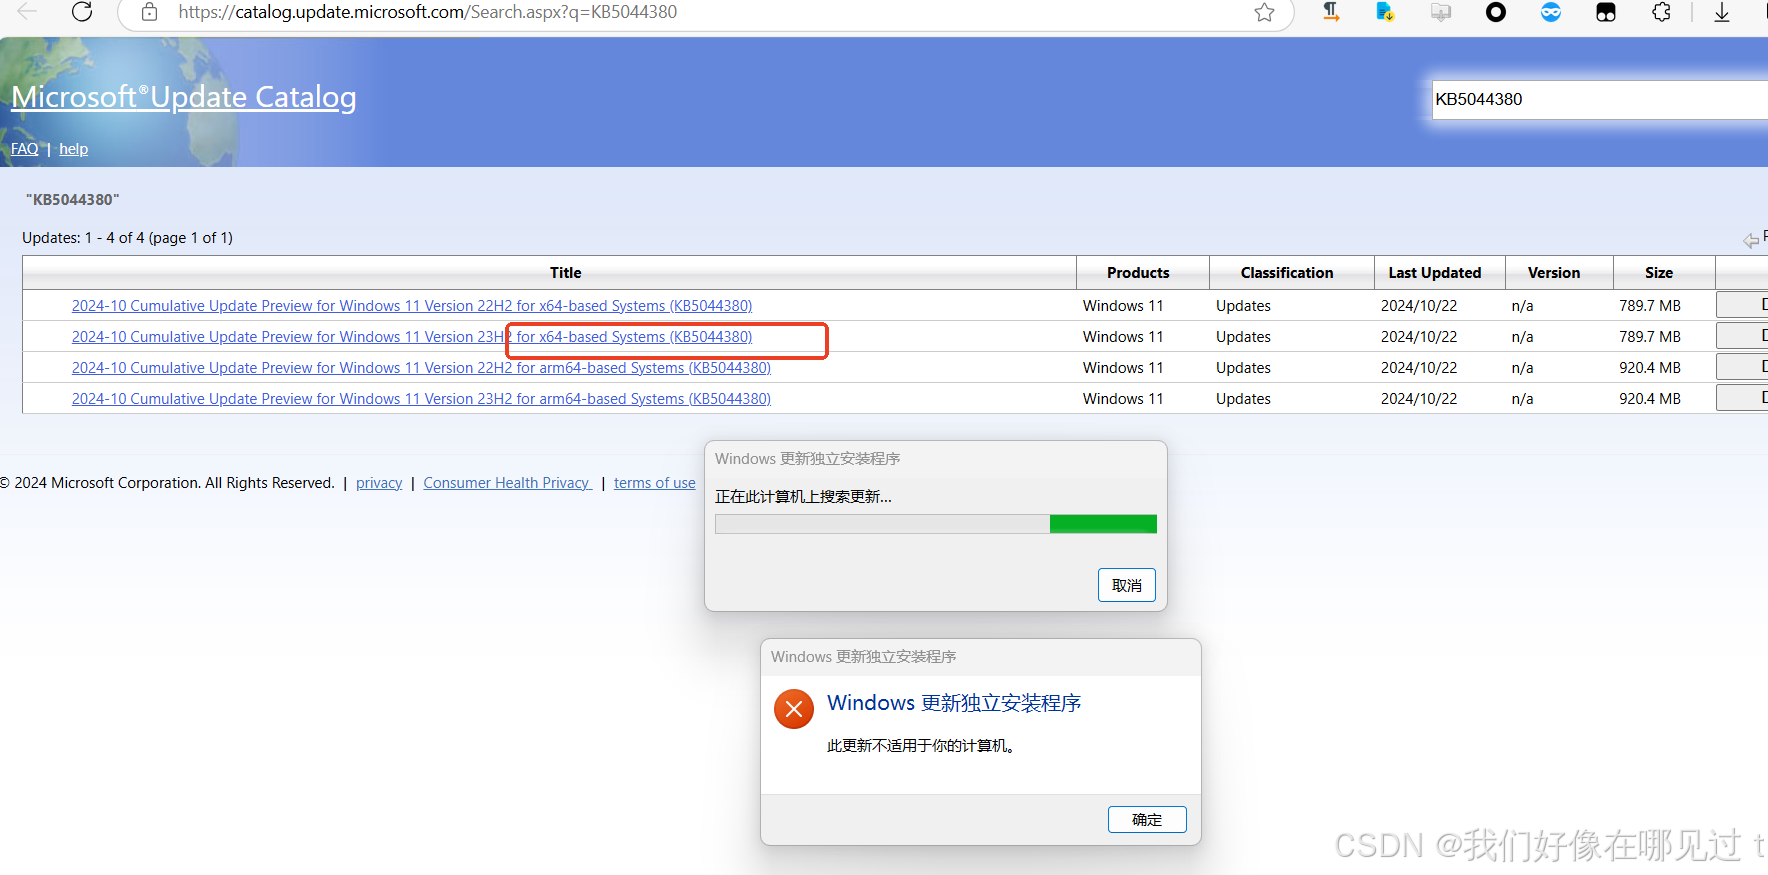This screenshot has height=875, width=1768.
Task: Open the Consumer Health Privacy link
Action: pyautogui.click(x=507, y=483)
